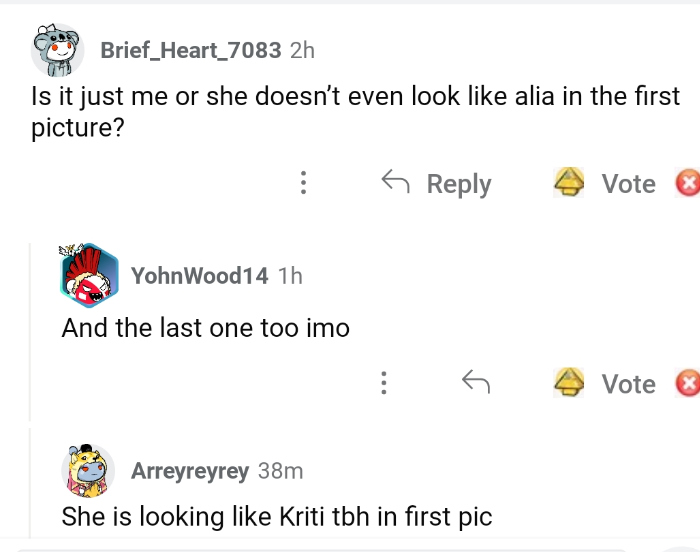The width and height of the screenshot is (700, 552).
Task: Open Brief_Heart_7083's profile avatar
Action: (55, 51)
